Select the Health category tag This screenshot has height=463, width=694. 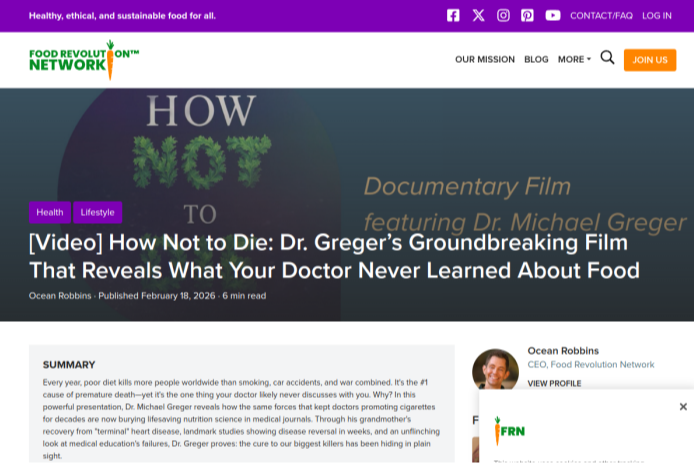point(50,212)
